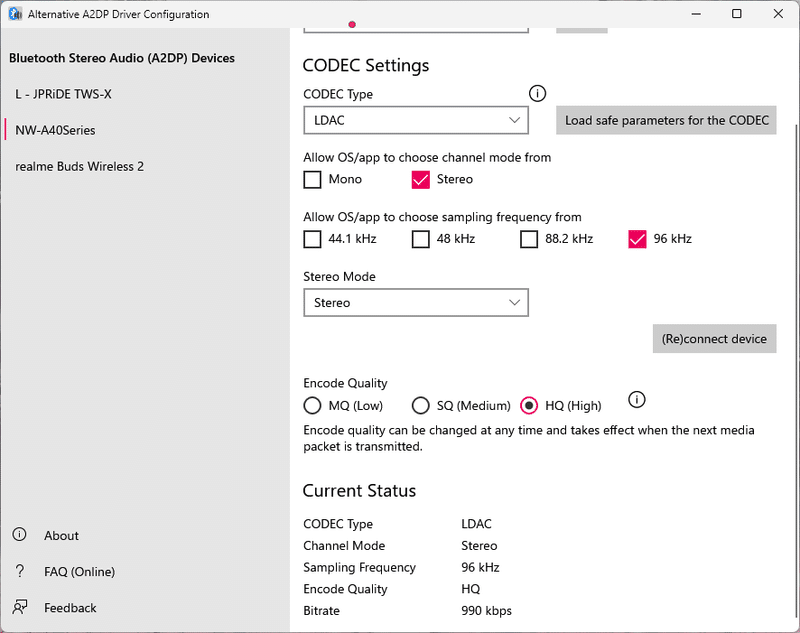Enable the 44.1 kHz sampling frequency

311,239
